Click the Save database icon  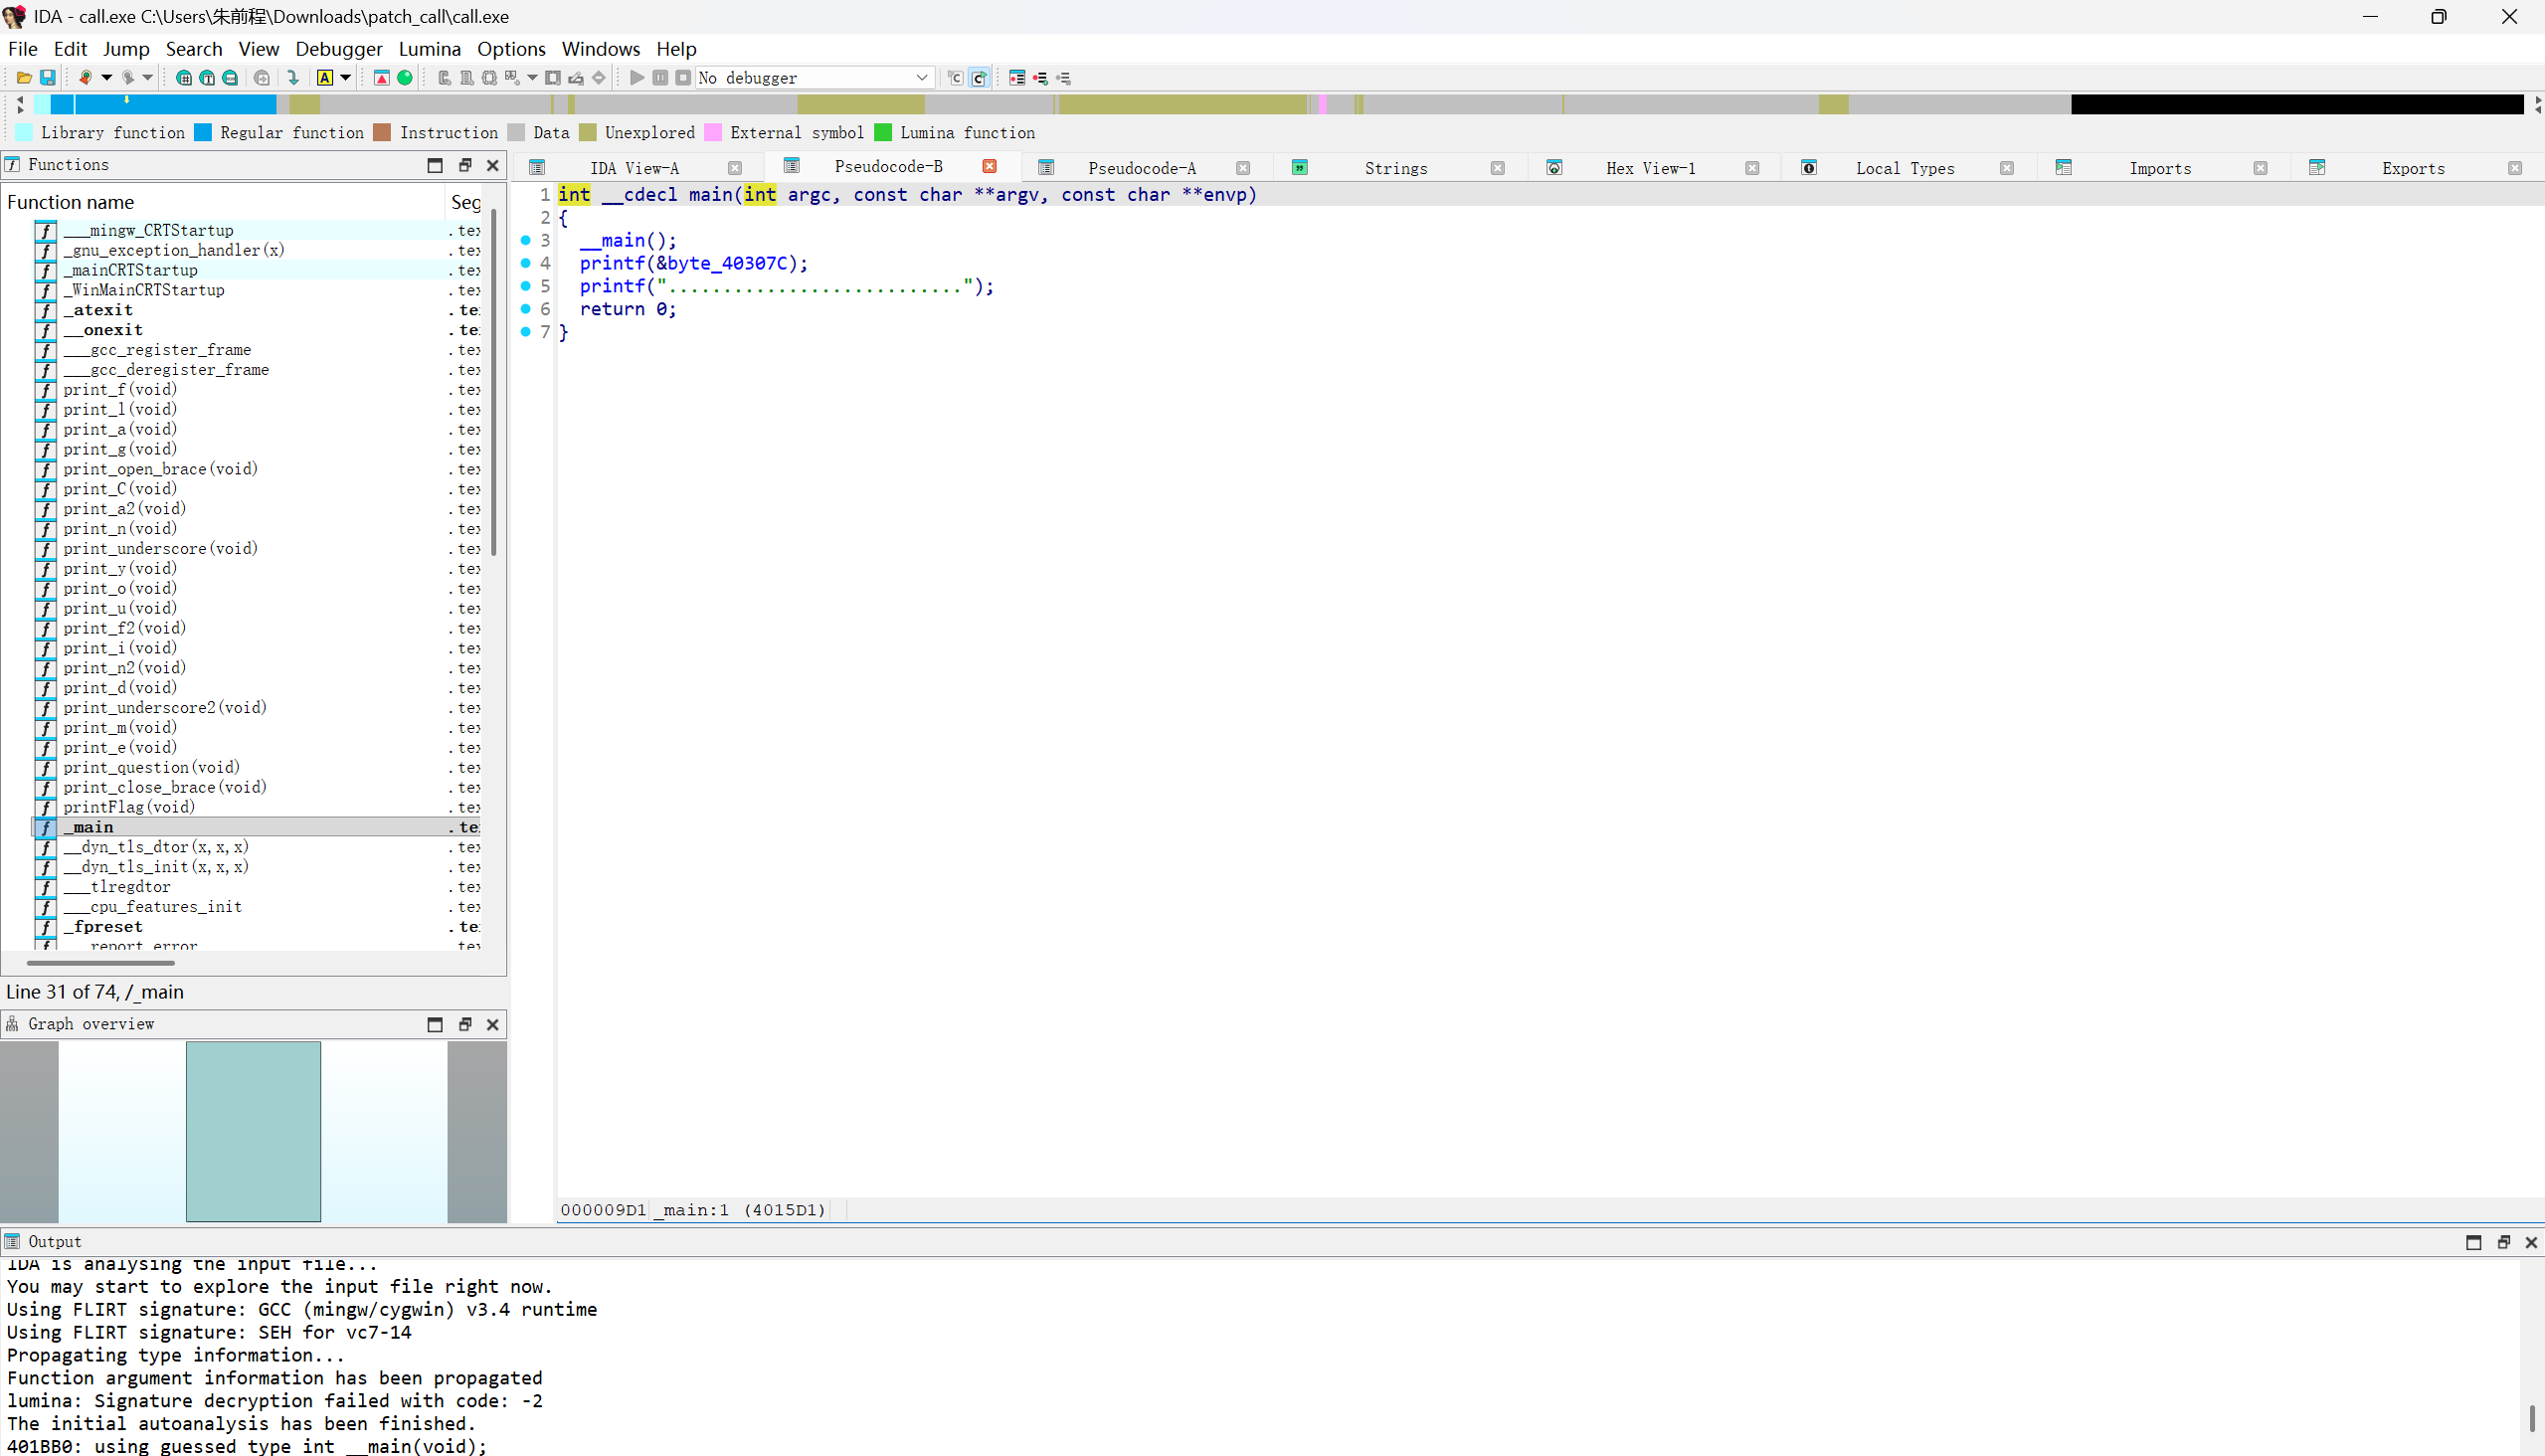[47, 78]
